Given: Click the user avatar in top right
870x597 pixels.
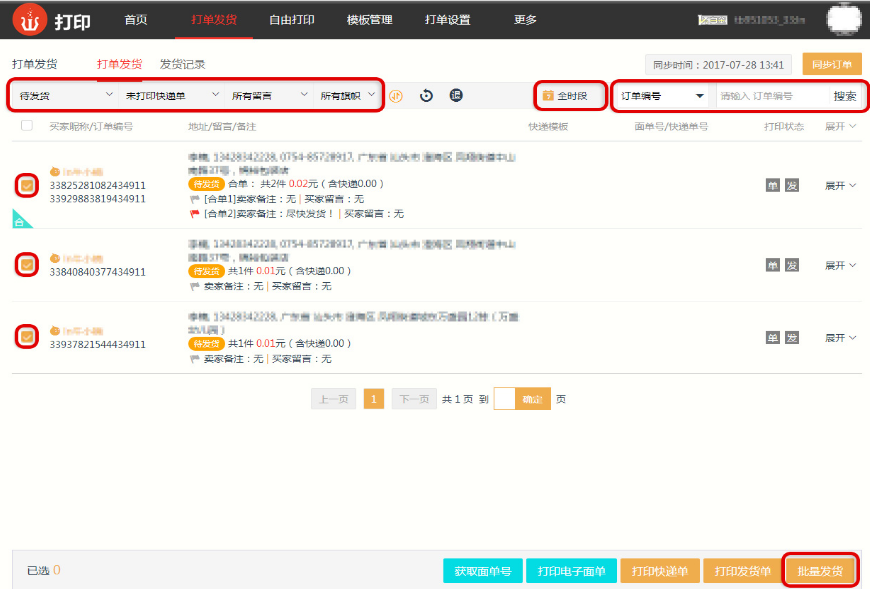Looking at the screenshot, I should 844,19.
